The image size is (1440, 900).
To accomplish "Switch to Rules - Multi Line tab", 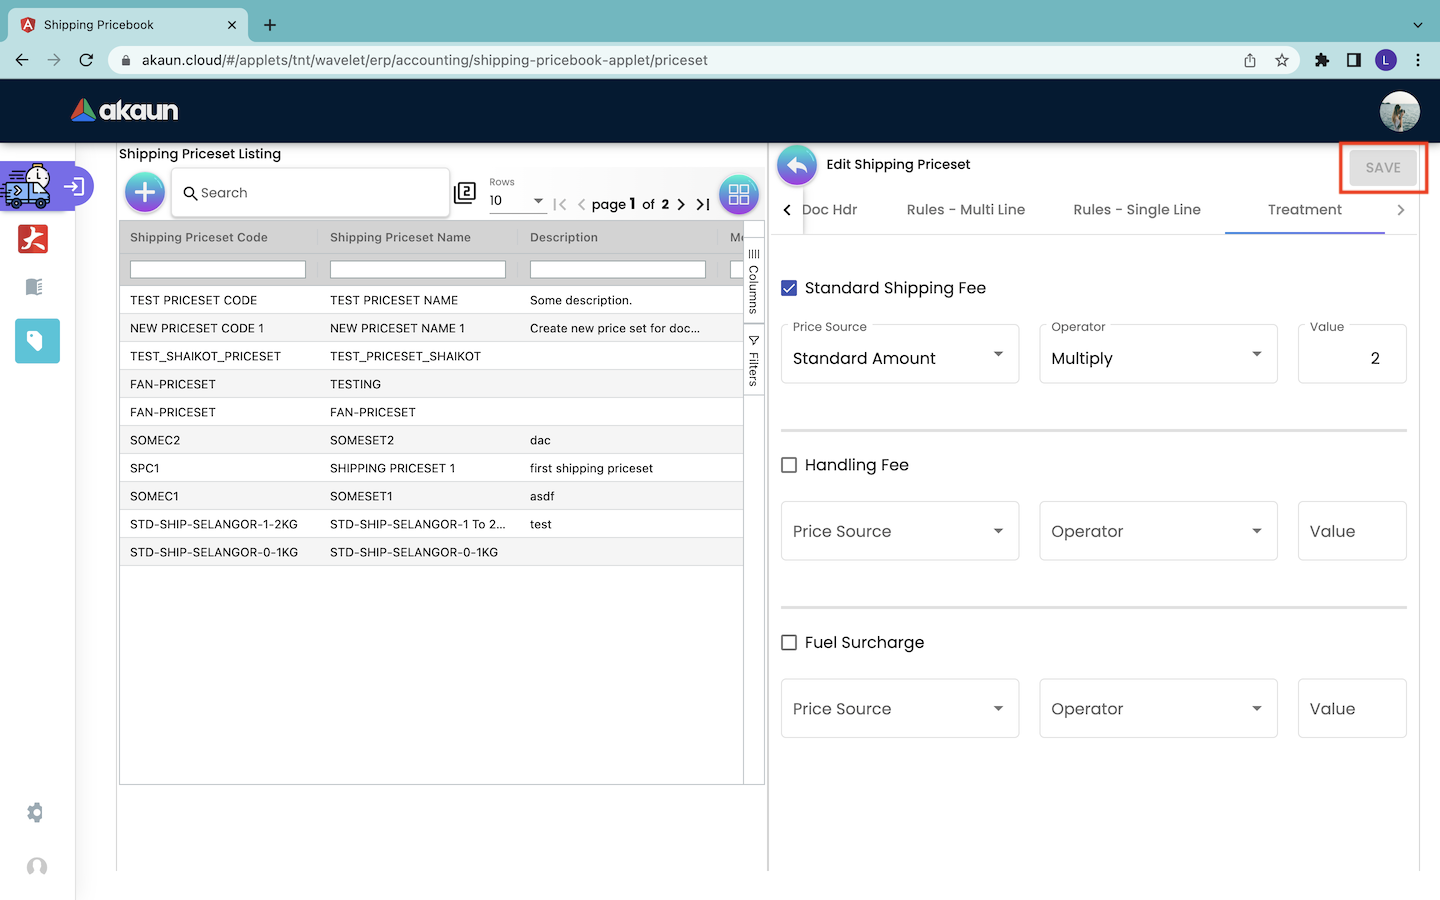I will tap(965, 210).
